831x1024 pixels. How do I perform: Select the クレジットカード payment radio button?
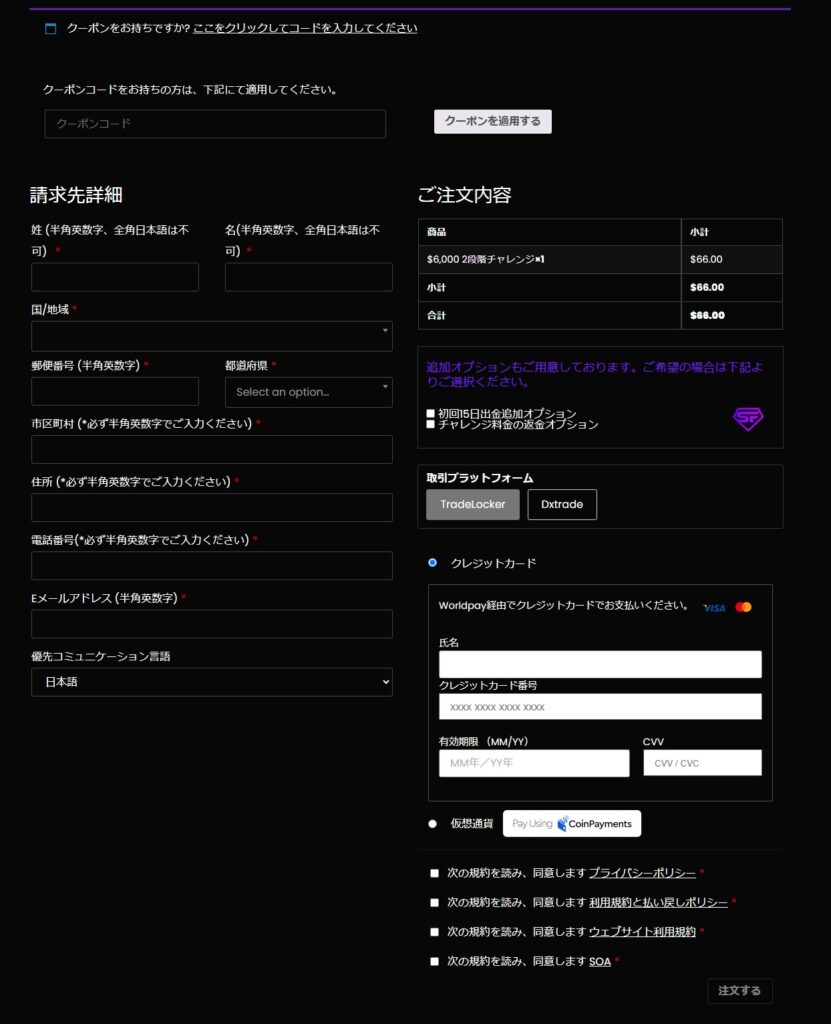coord(431,563)
